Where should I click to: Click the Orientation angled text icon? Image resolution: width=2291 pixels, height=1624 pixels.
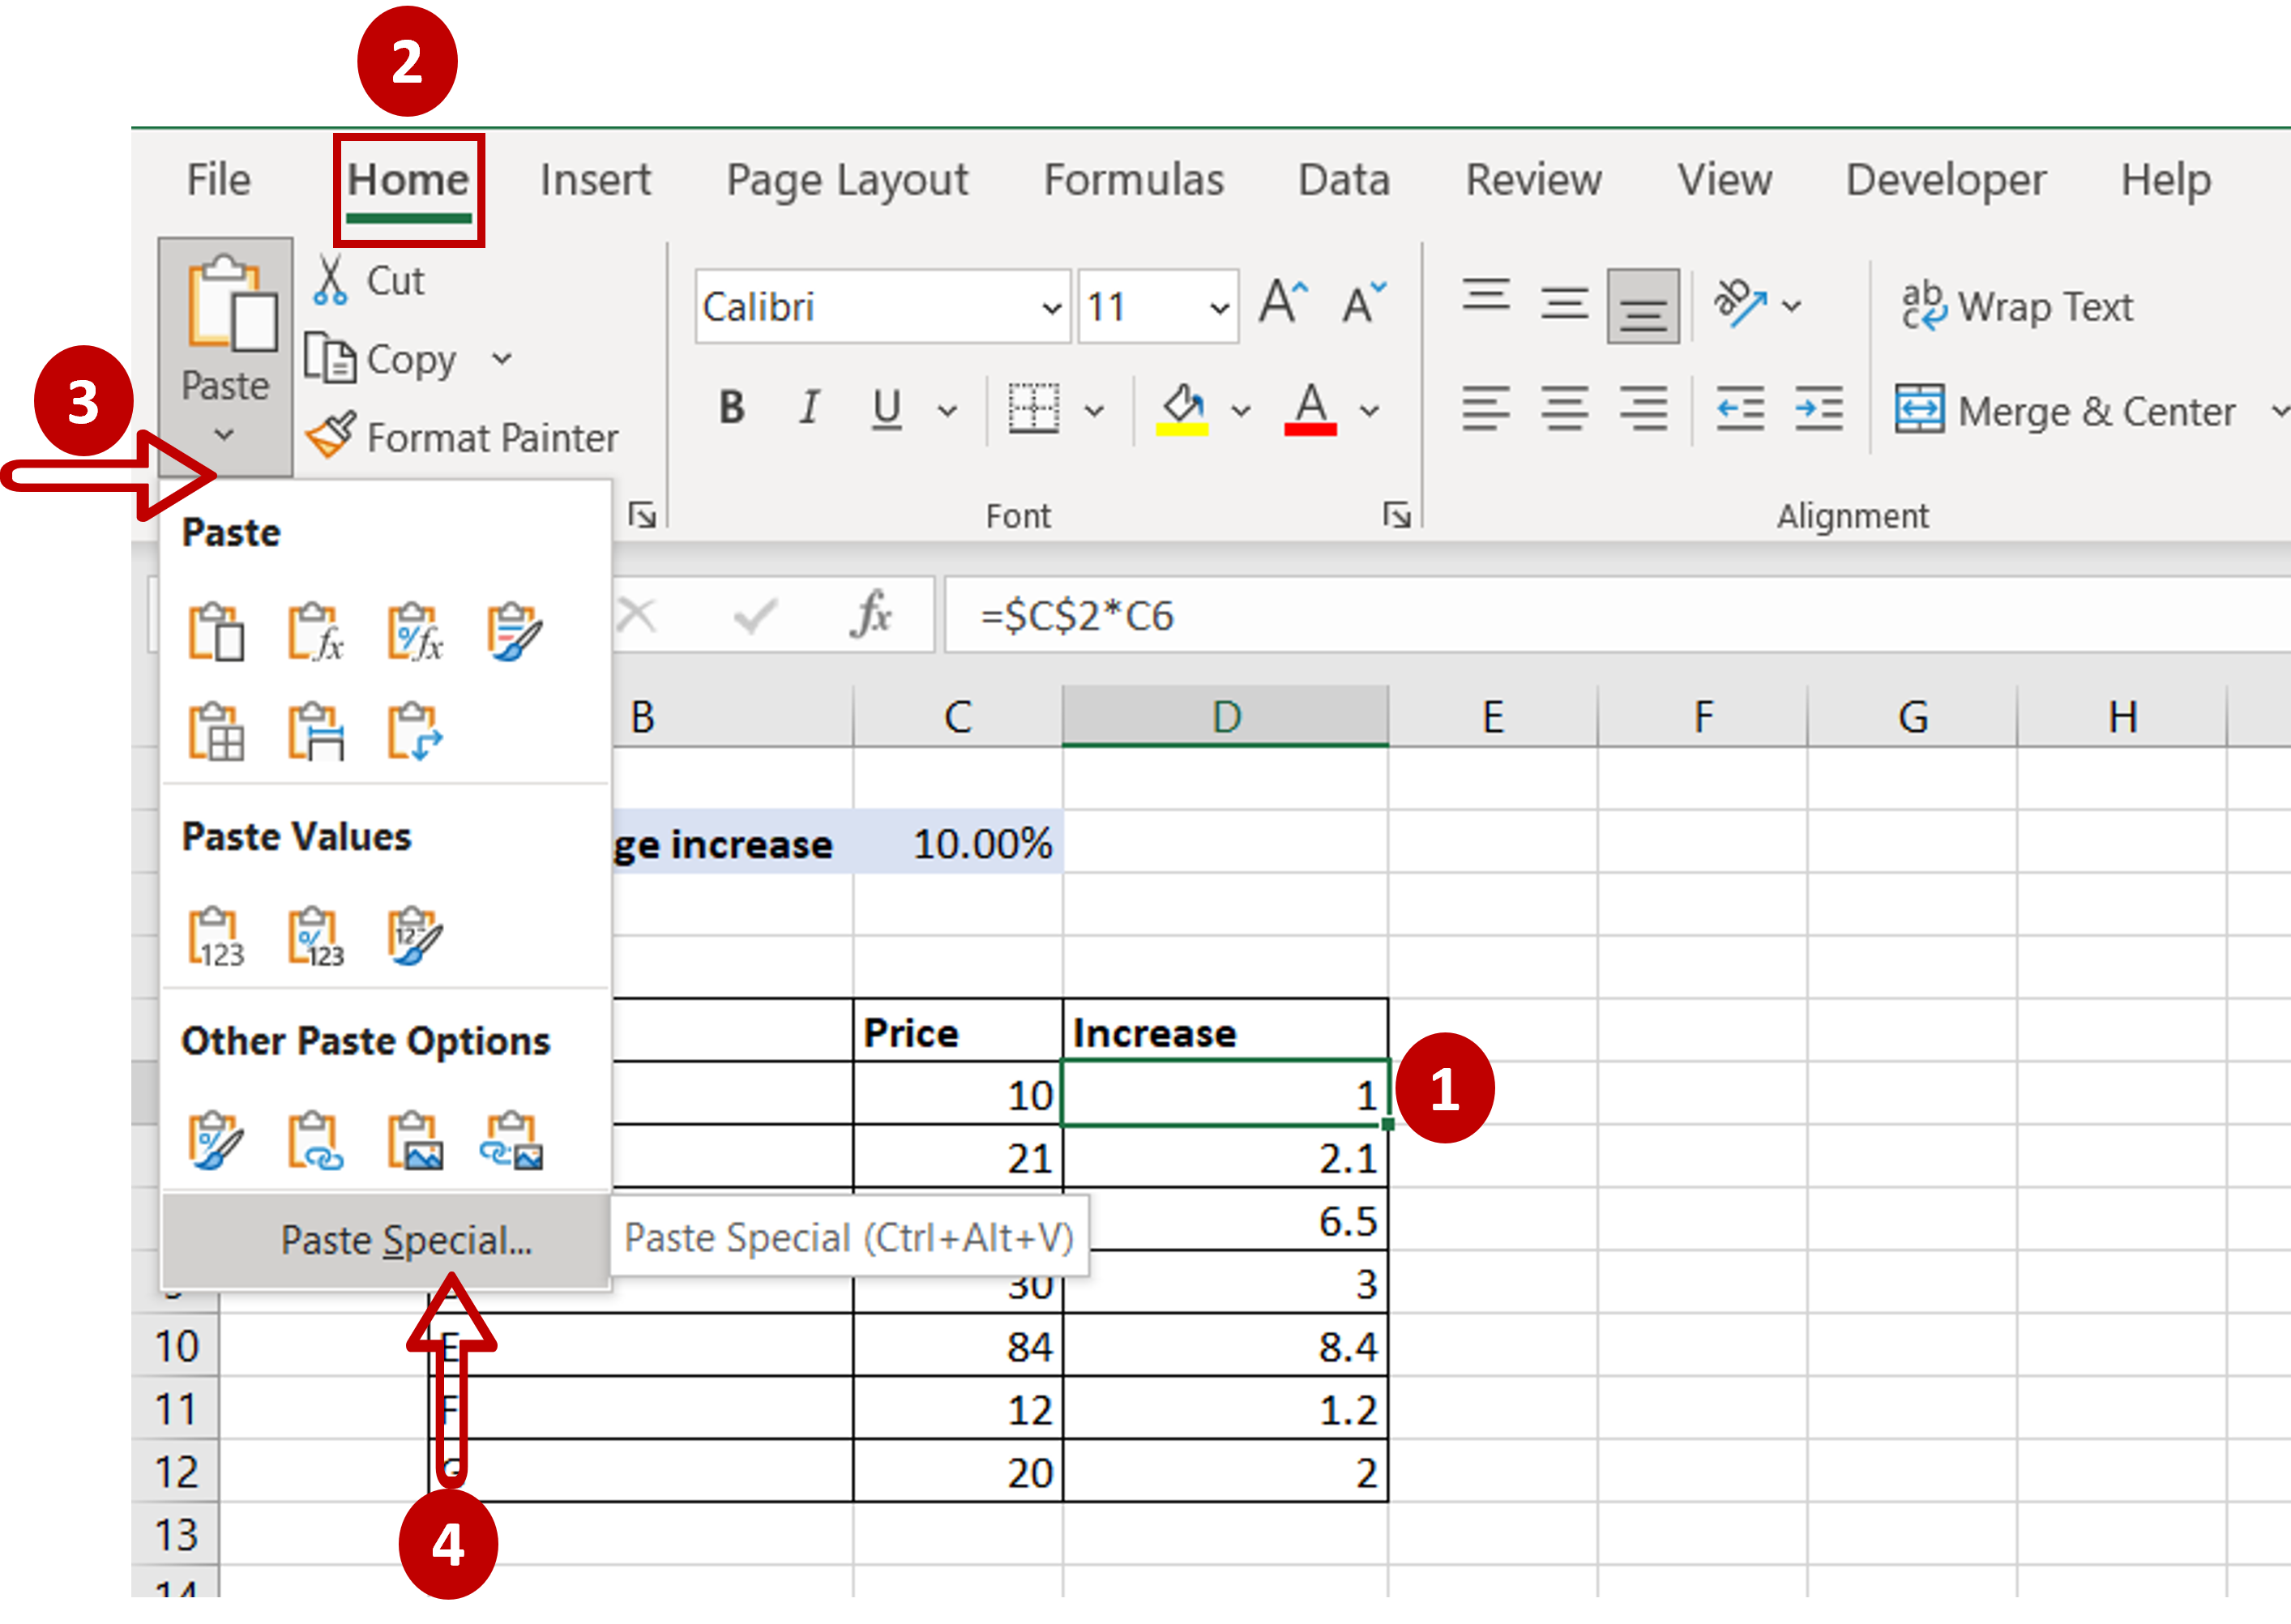click(x=1740, y=302)
